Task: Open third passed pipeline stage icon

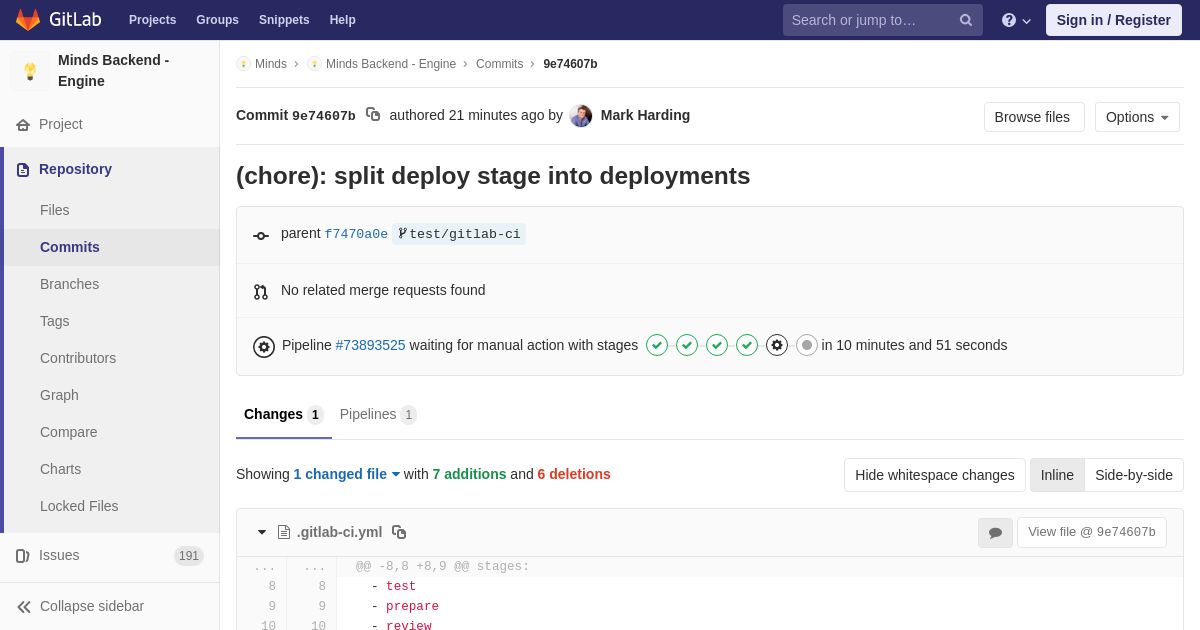Action: tap(717, 345)
